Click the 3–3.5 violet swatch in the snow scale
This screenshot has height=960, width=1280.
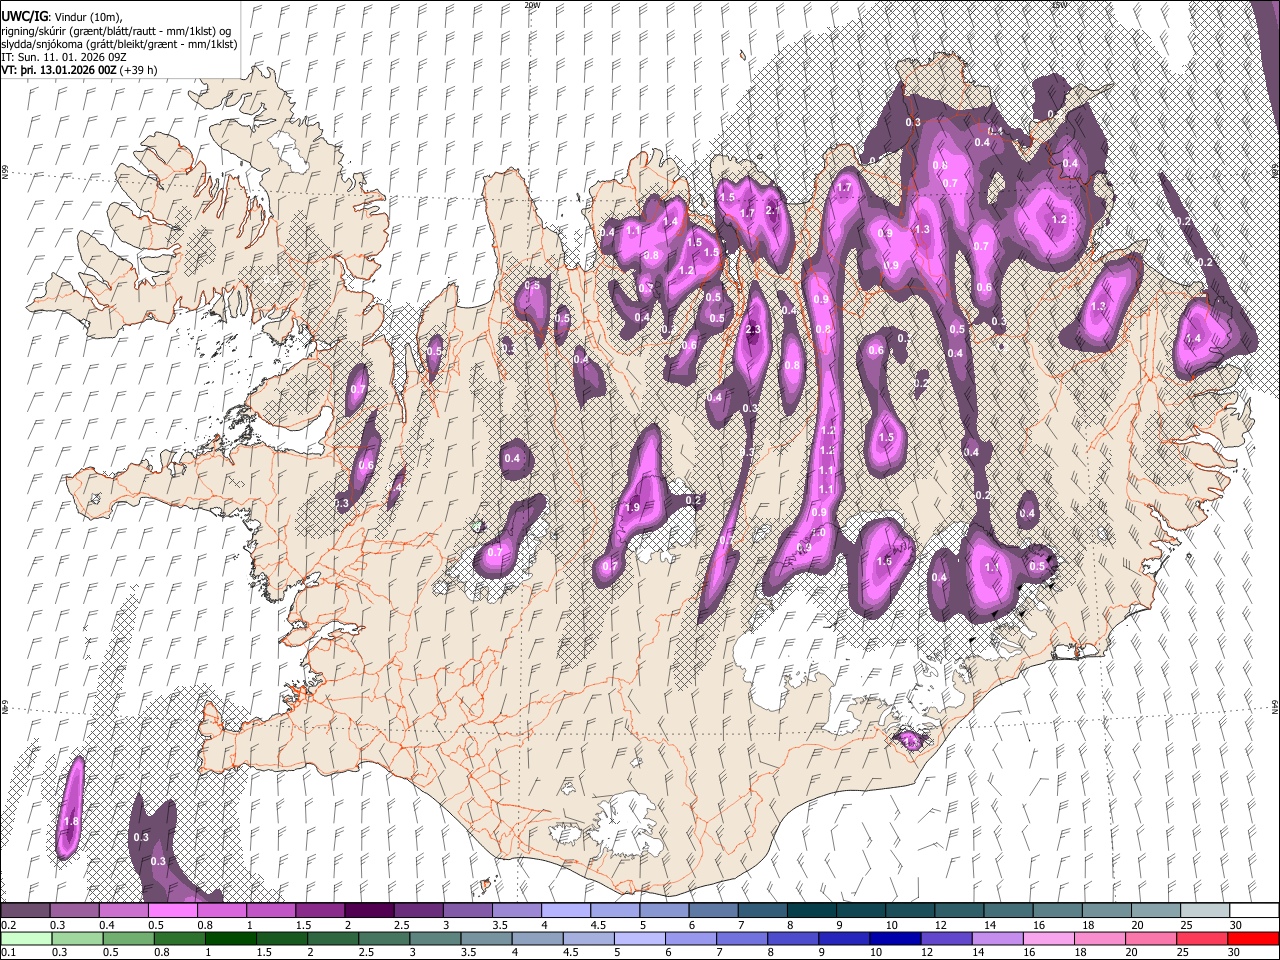pyautogui.click(x=467, y=911)
